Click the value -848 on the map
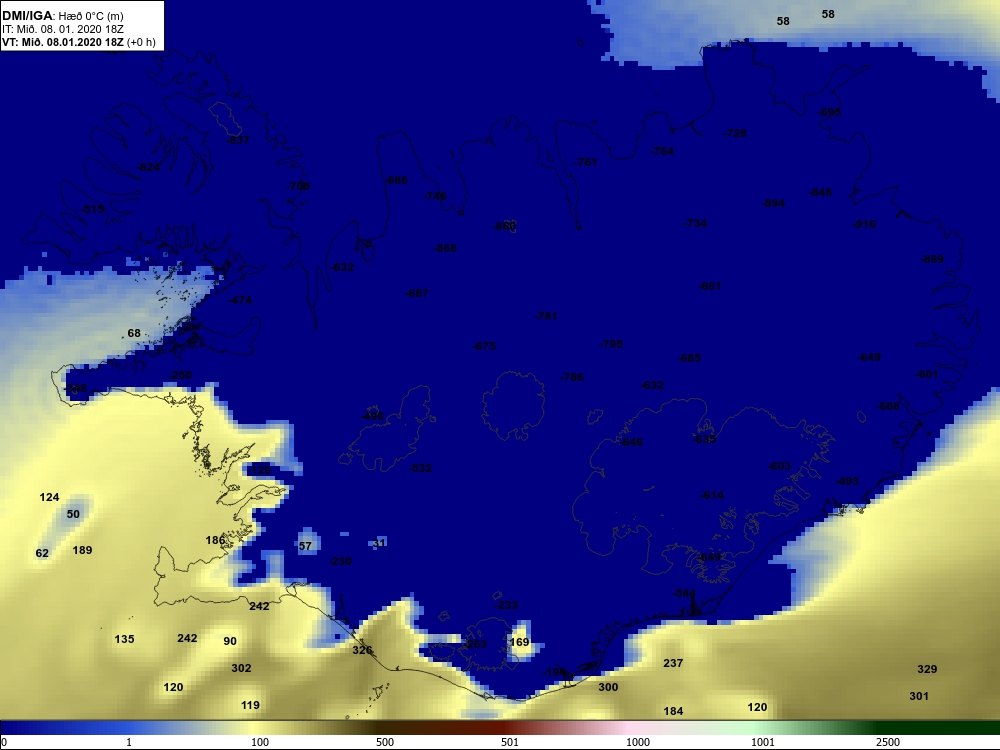 [x=820, y=192]
